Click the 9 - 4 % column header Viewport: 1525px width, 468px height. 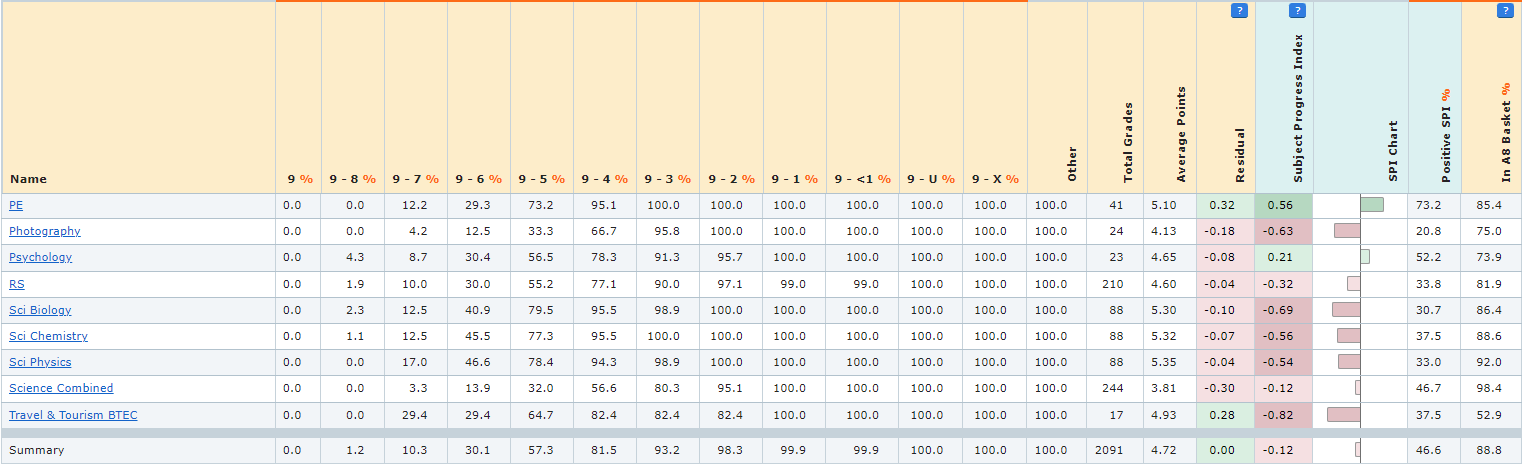604,179
